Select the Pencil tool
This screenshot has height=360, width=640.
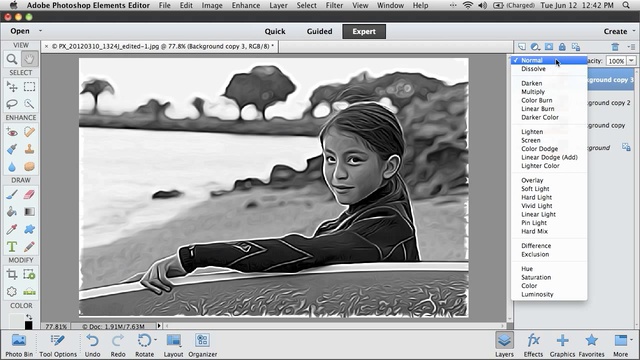29,247
